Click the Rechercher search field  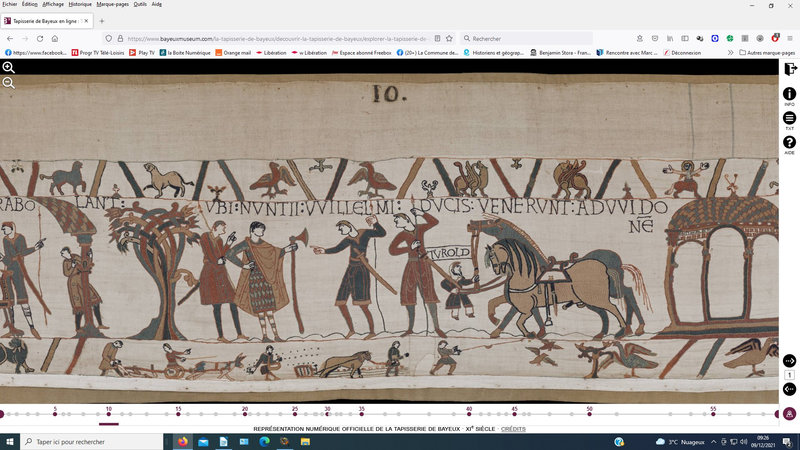coord(526,39)
